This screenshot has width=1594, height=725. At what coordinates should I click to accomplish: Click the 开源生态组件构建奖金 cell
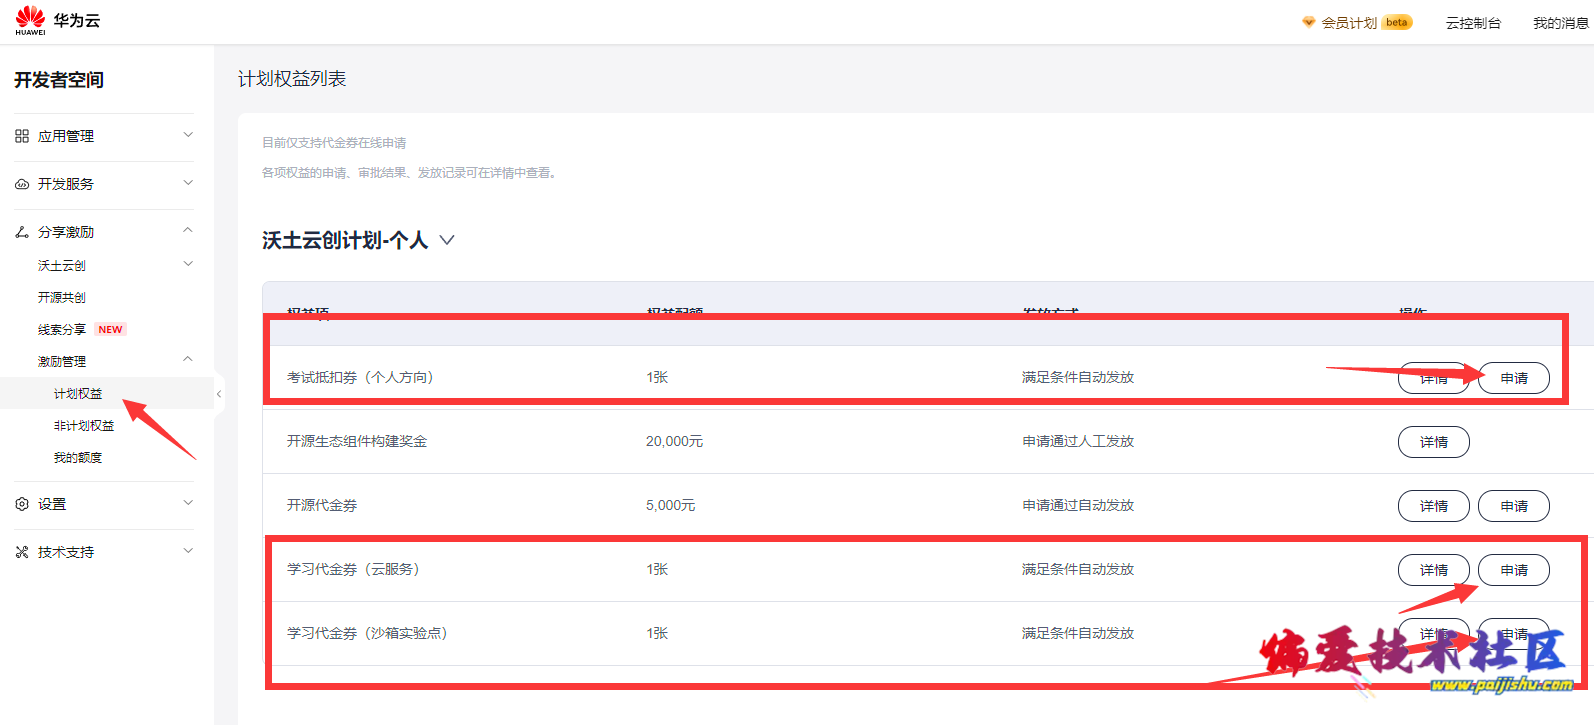click(357, 441)
